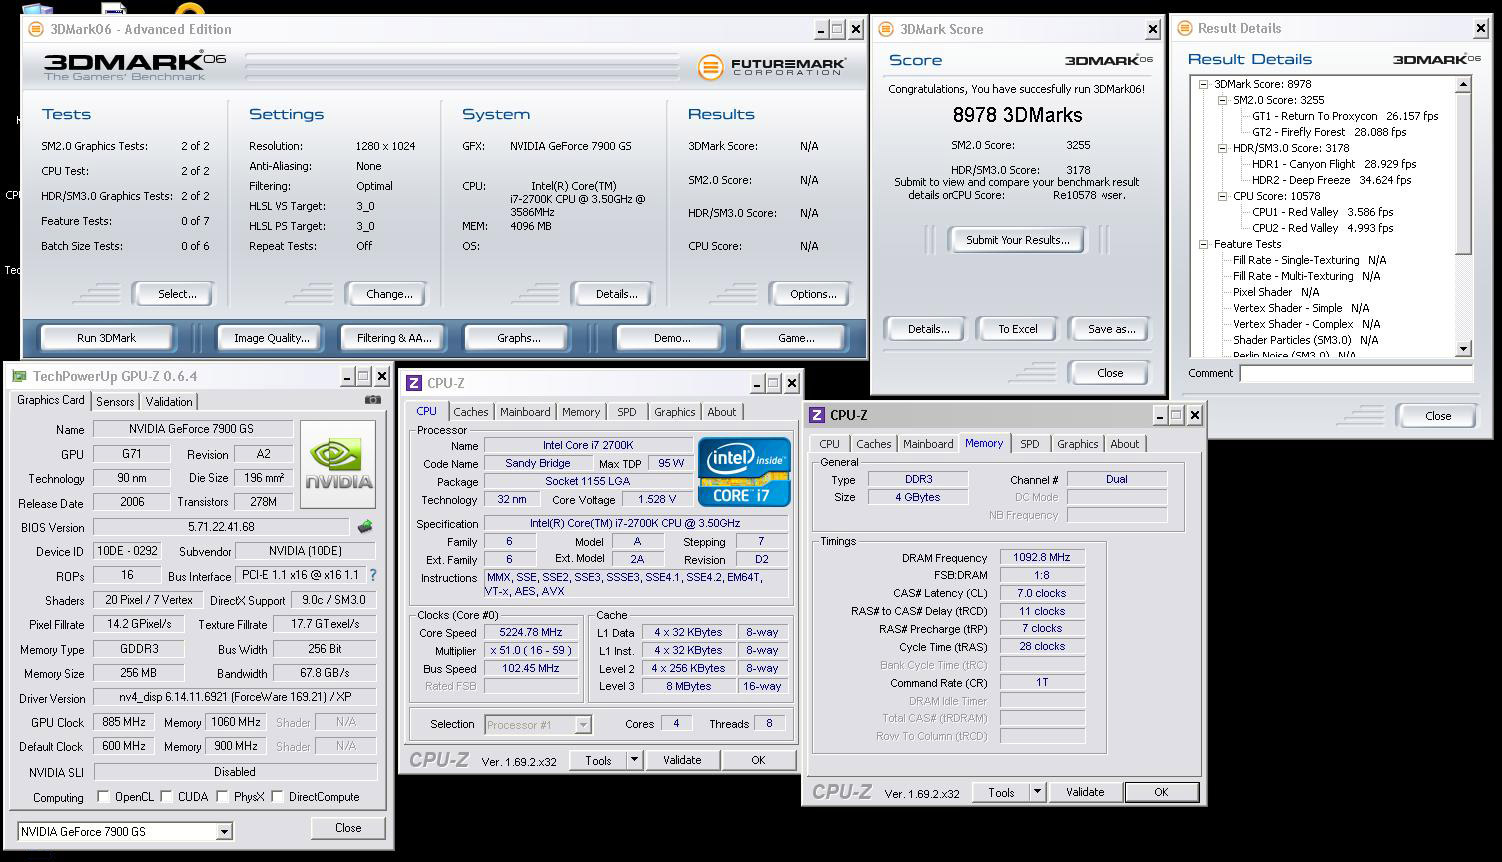The image size is (1502, 862).
Task: Click the Result Details scrollbar thumb
Action: [x=1464, y=172]
